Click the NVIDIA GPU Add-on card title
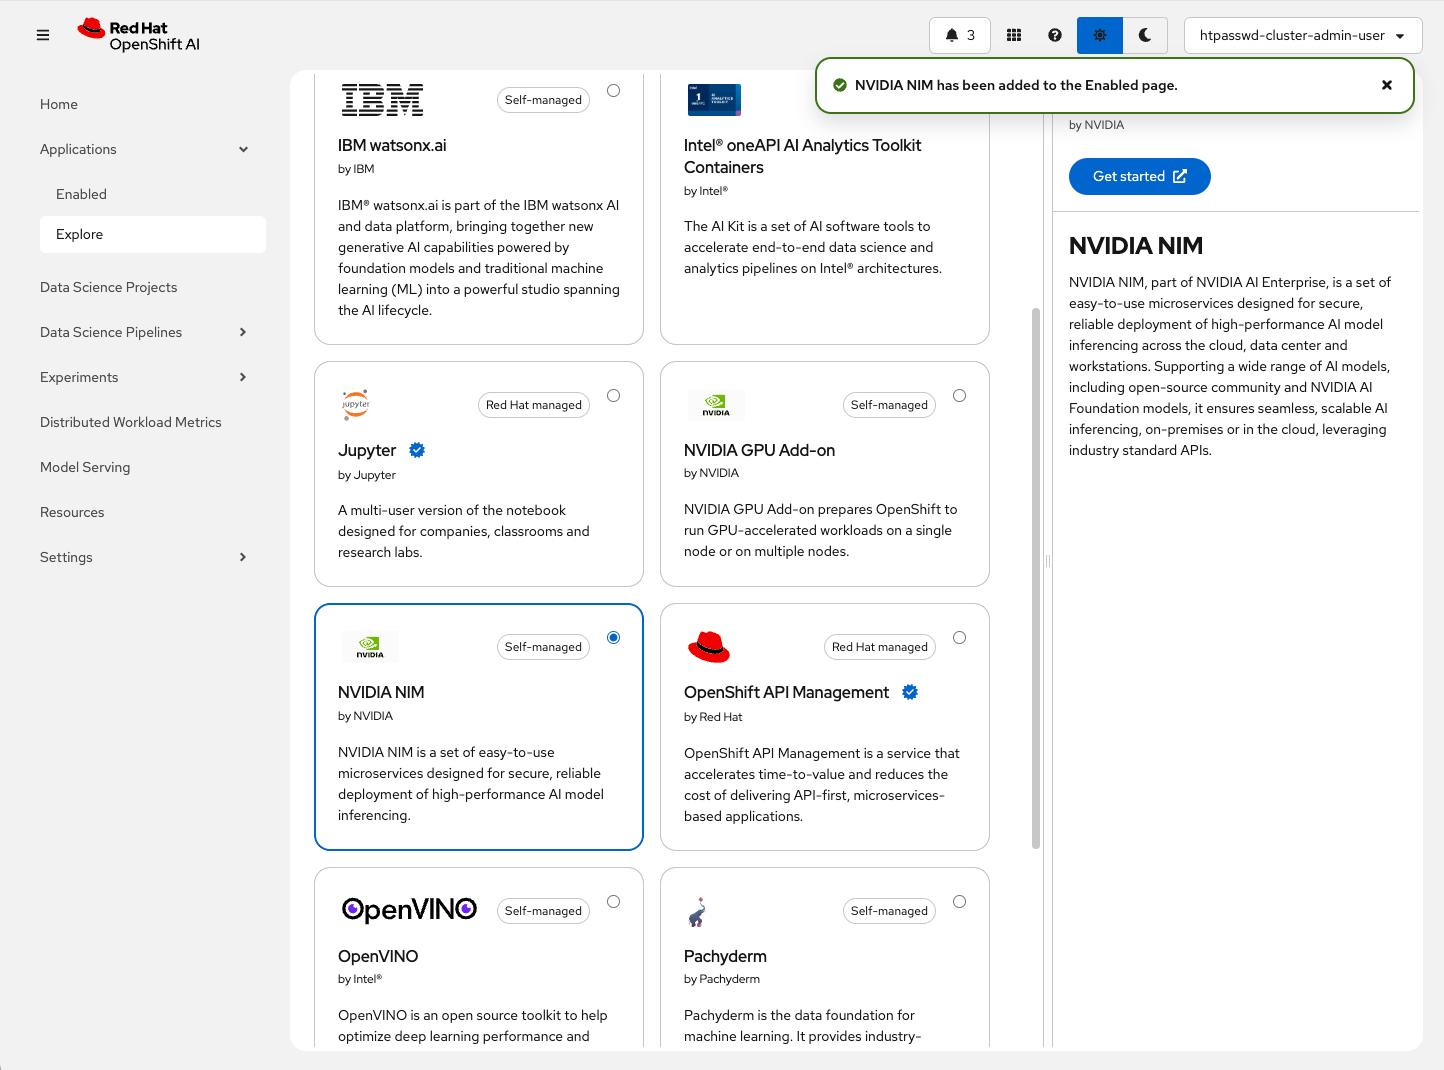The image size is (1444, 1070). [759, 450]
